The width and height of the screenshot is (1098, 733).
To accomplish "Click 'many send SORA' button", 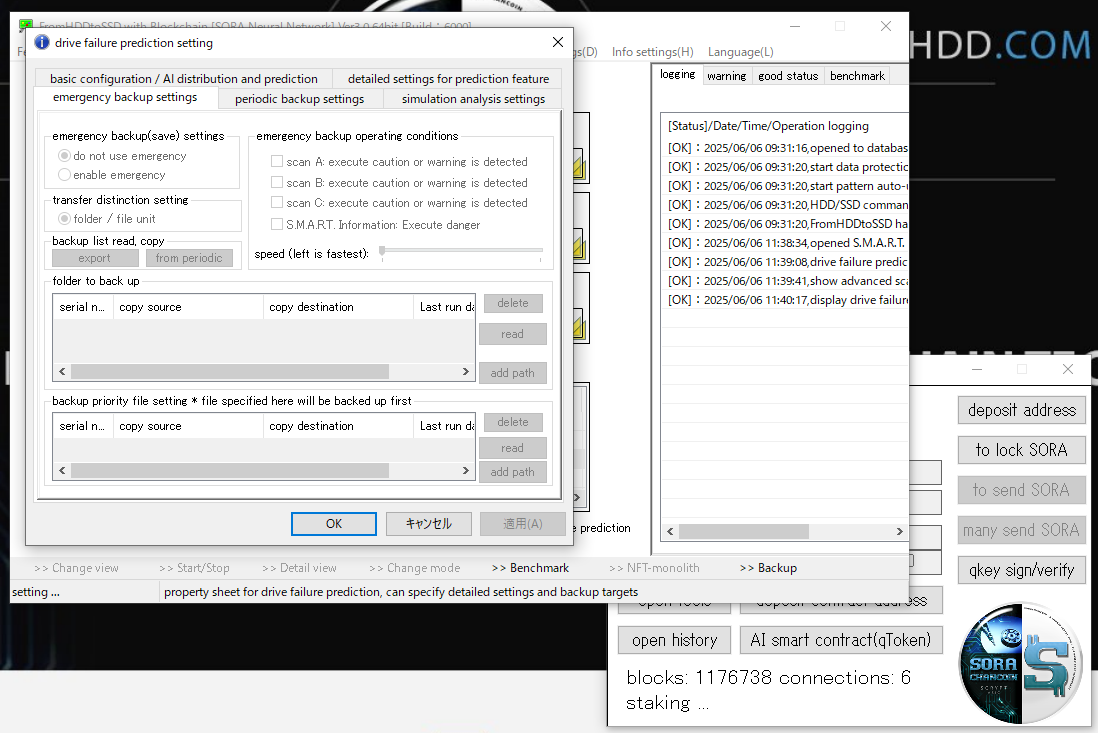I will (1022, 530).
